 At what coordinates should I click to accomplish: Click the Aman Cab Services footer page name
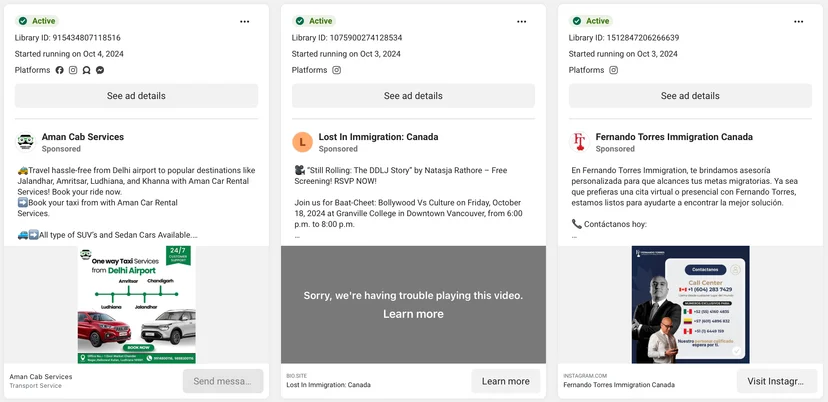tap(41, 377)
